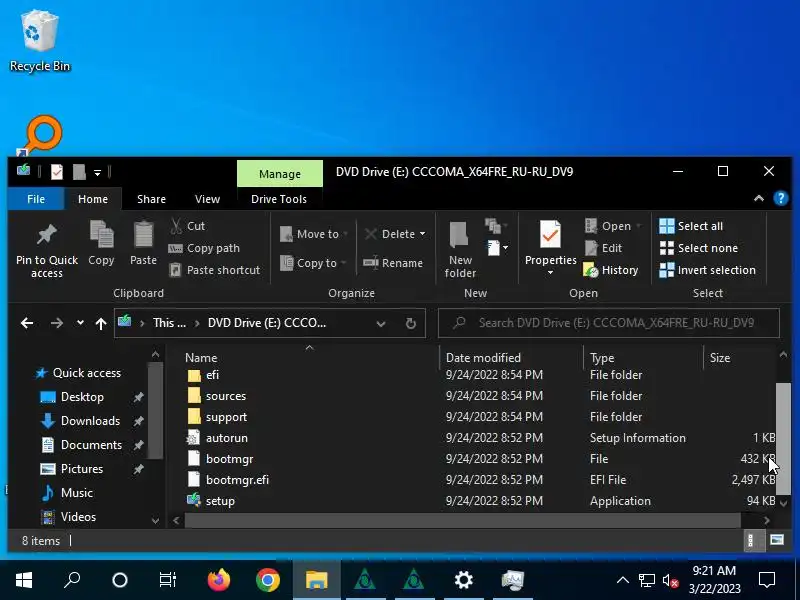
Task: Go back with the Back arrow
Action: pos(27,323)
